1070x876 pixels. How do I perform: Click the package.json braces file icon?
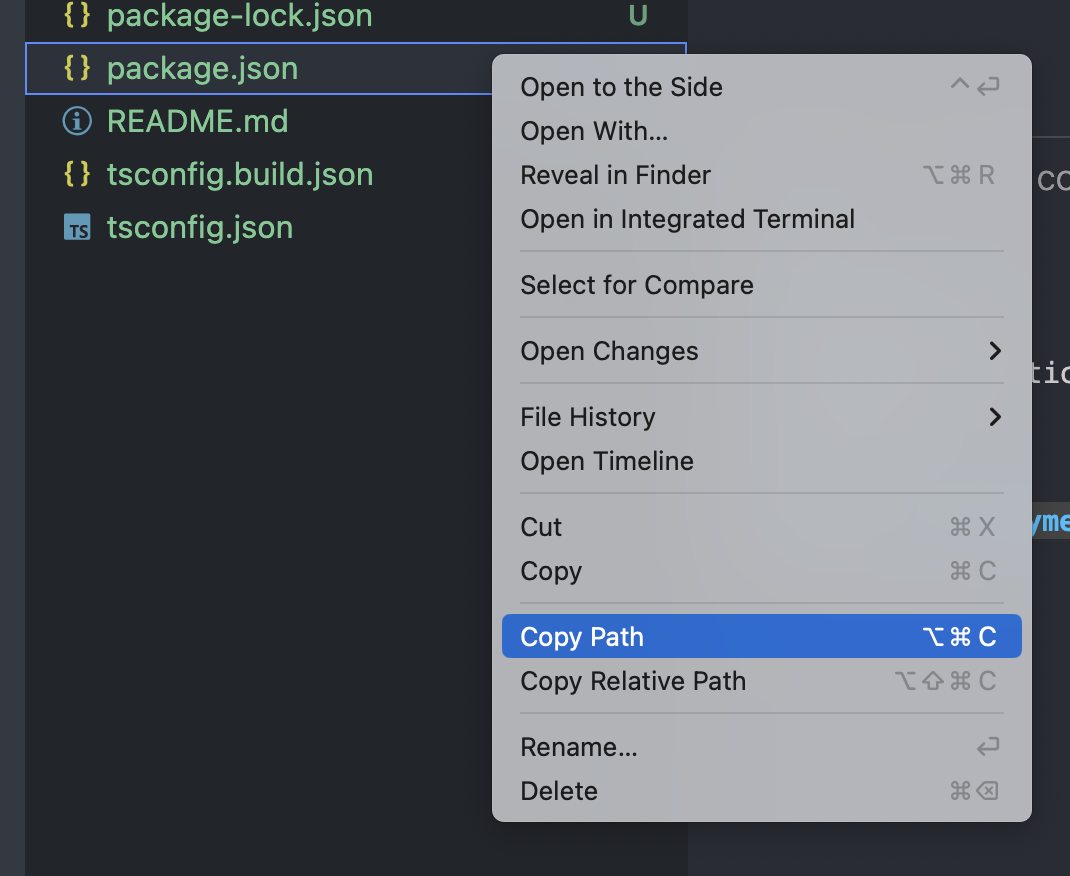click(x=77, y=68)
